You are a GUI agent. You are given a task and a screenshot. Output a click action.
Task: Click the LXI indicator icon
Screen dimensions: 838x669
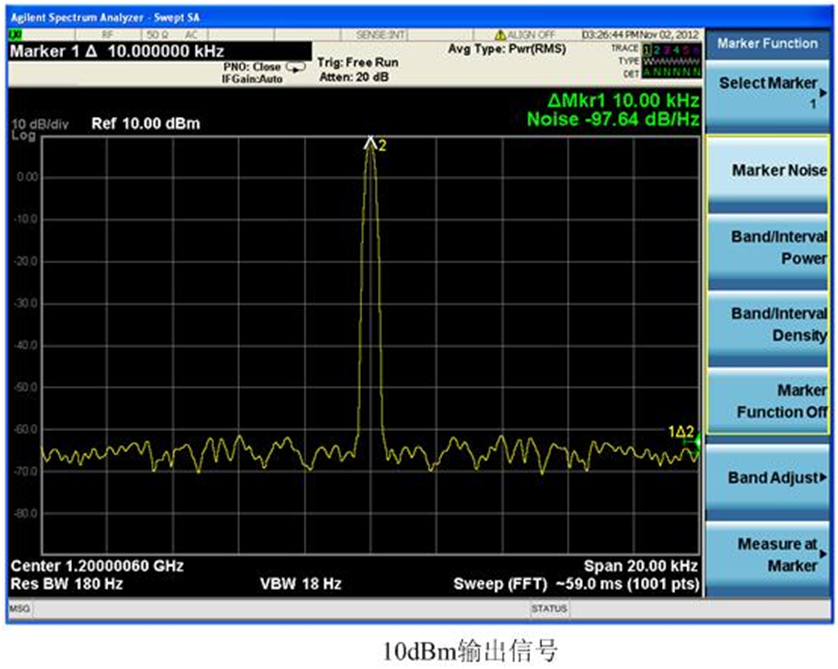pyautogui.click(x=15, y=34)
